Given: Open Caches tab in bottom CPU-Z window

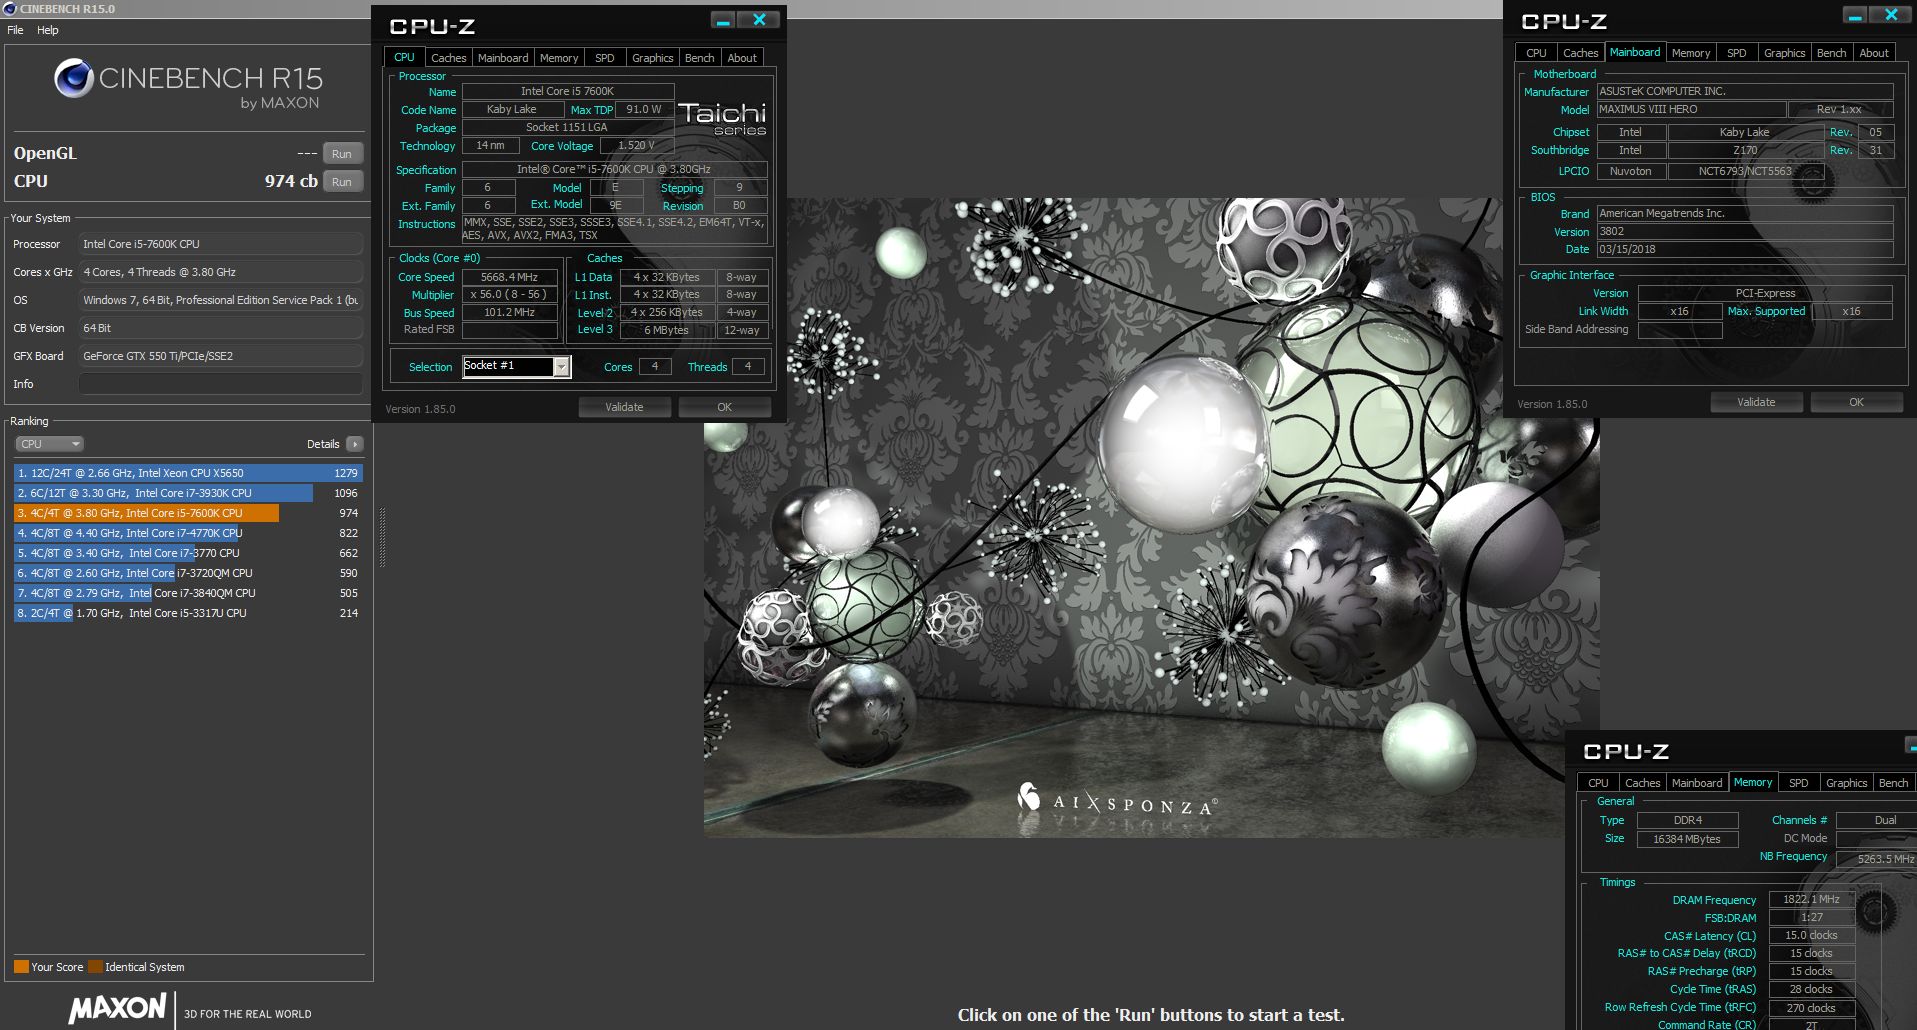Looking at the screenshot, I should click(x=1643, y=783).
